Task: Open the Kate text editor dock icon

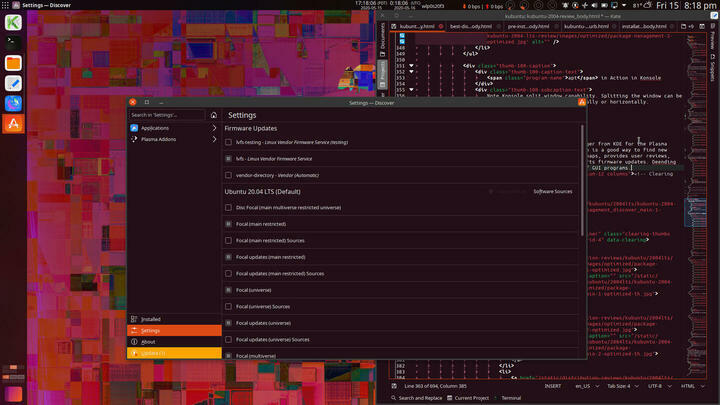Action: (x=13, y=83)
